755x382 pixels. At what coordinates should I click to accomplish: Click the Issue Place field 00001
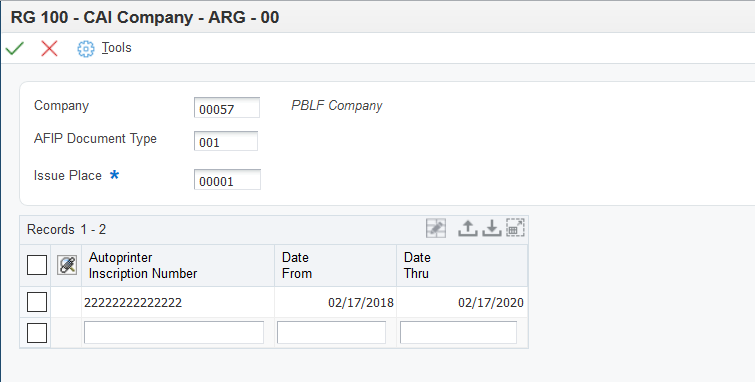tap(227, 179)
